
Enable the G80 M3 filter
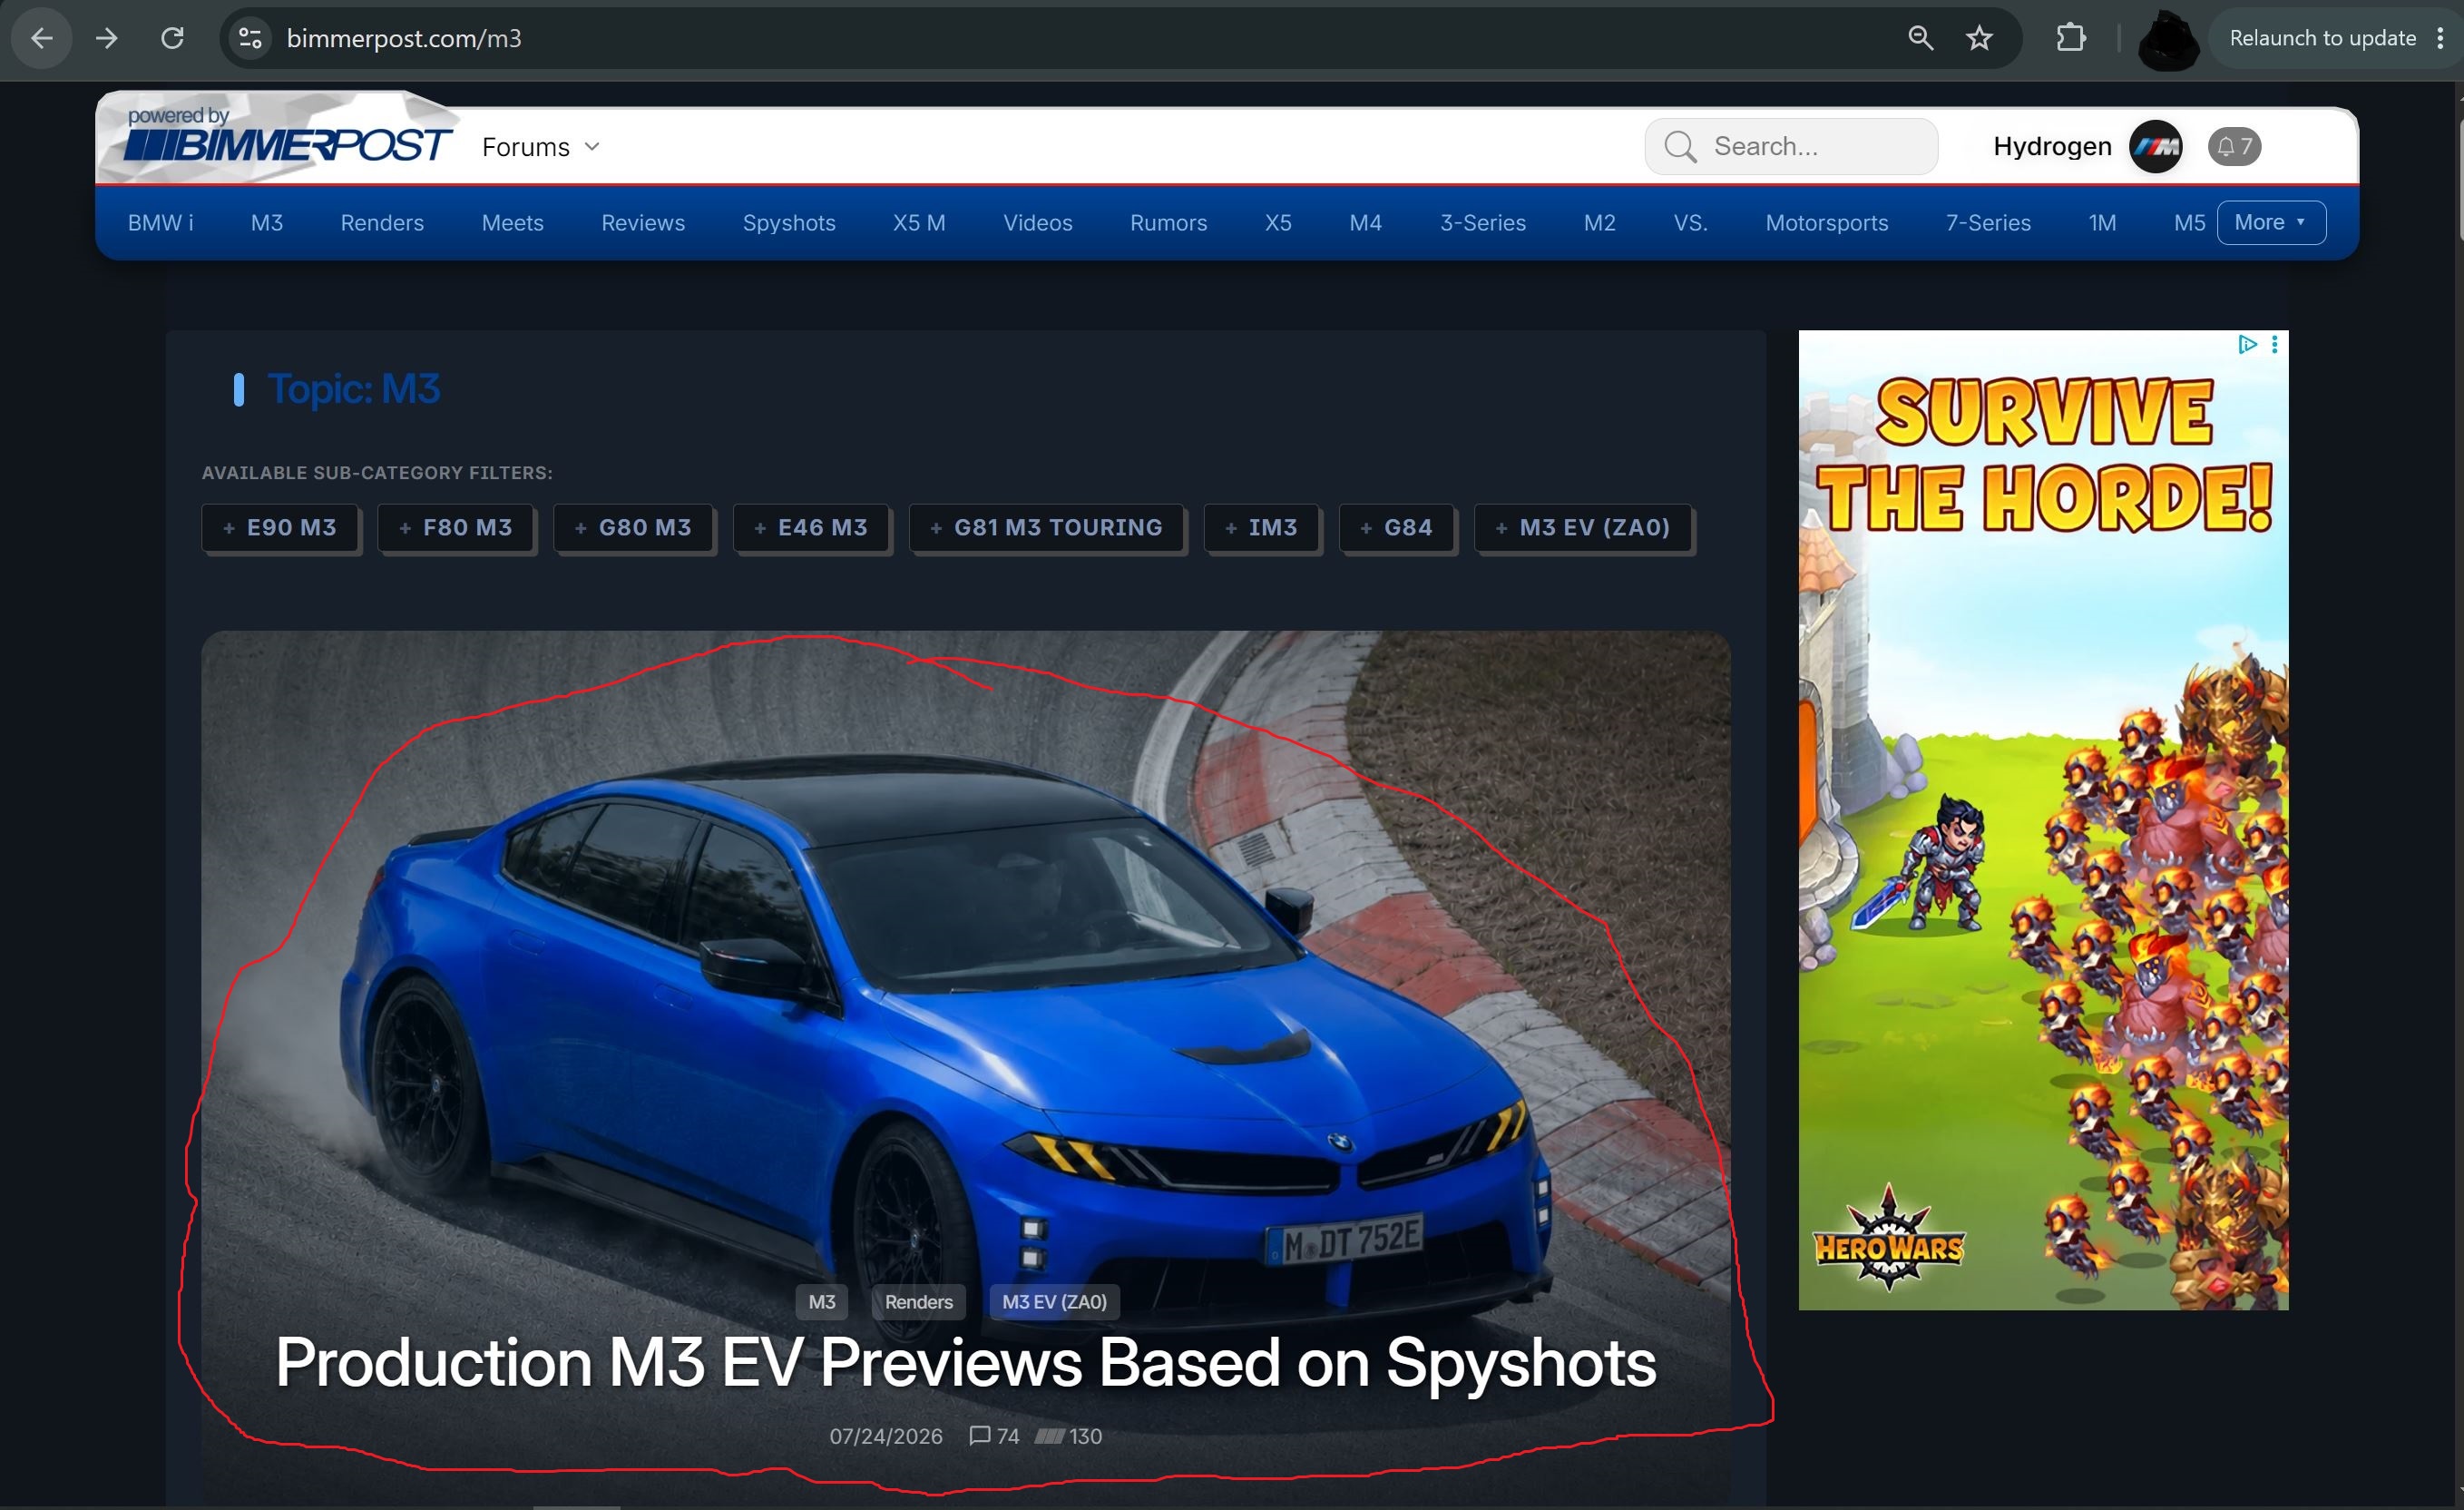coord(633,527)
